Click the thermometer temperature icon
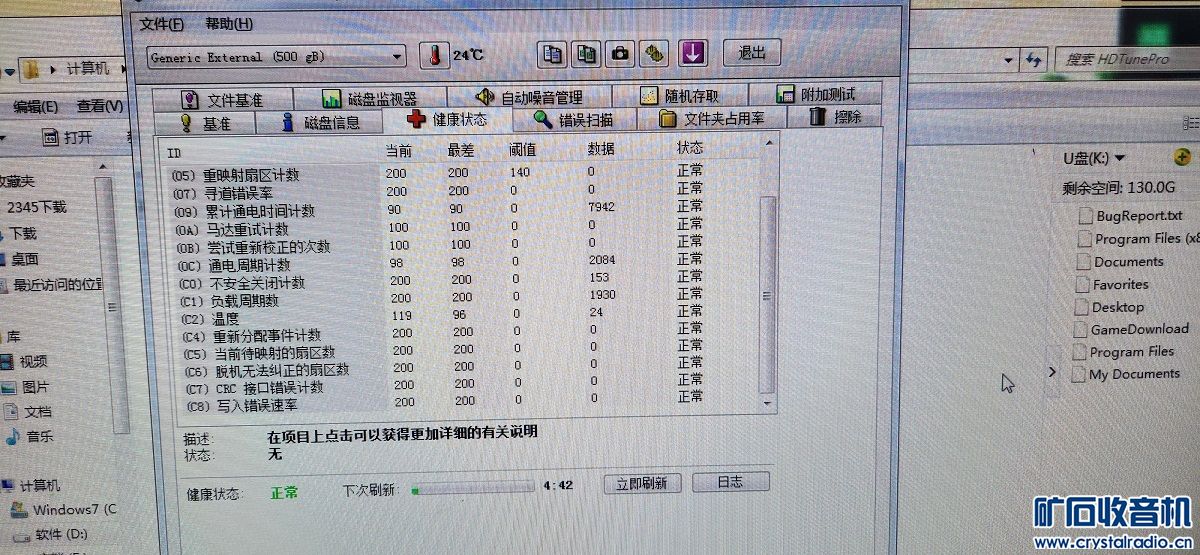1200x555 pixels. (x=434, y=55)
